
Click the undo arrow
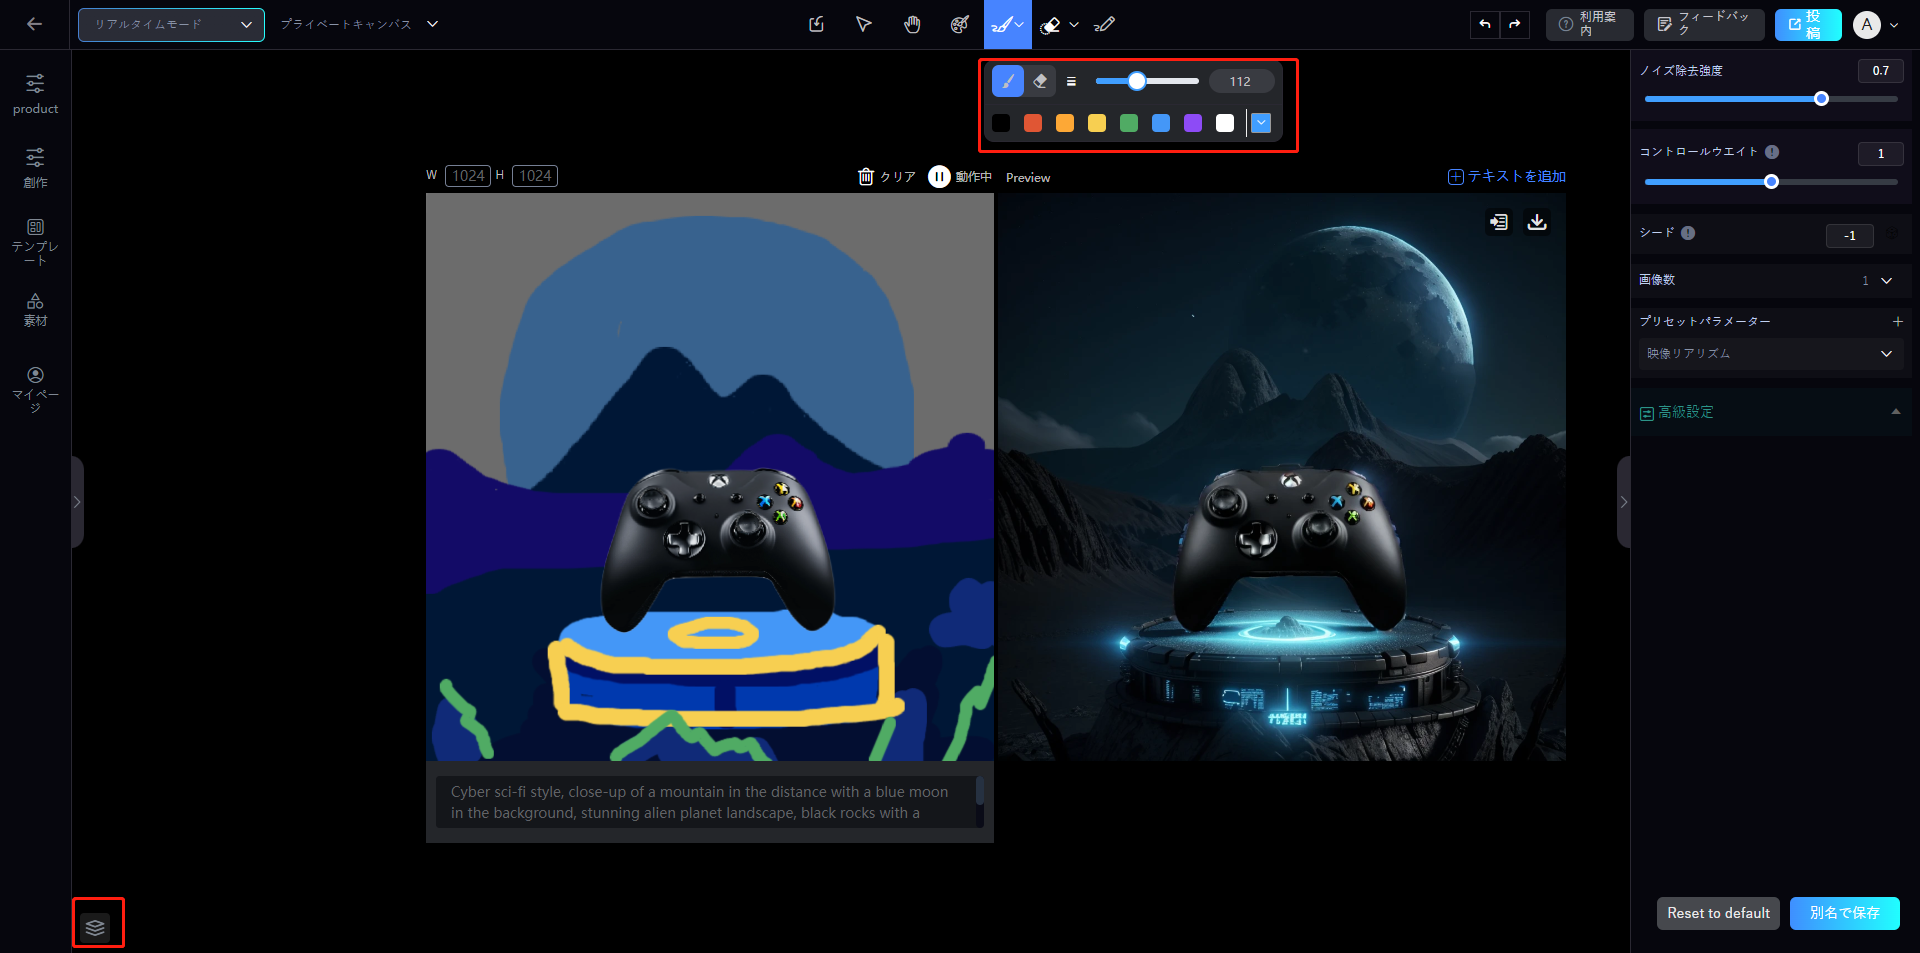[1485, 25]
